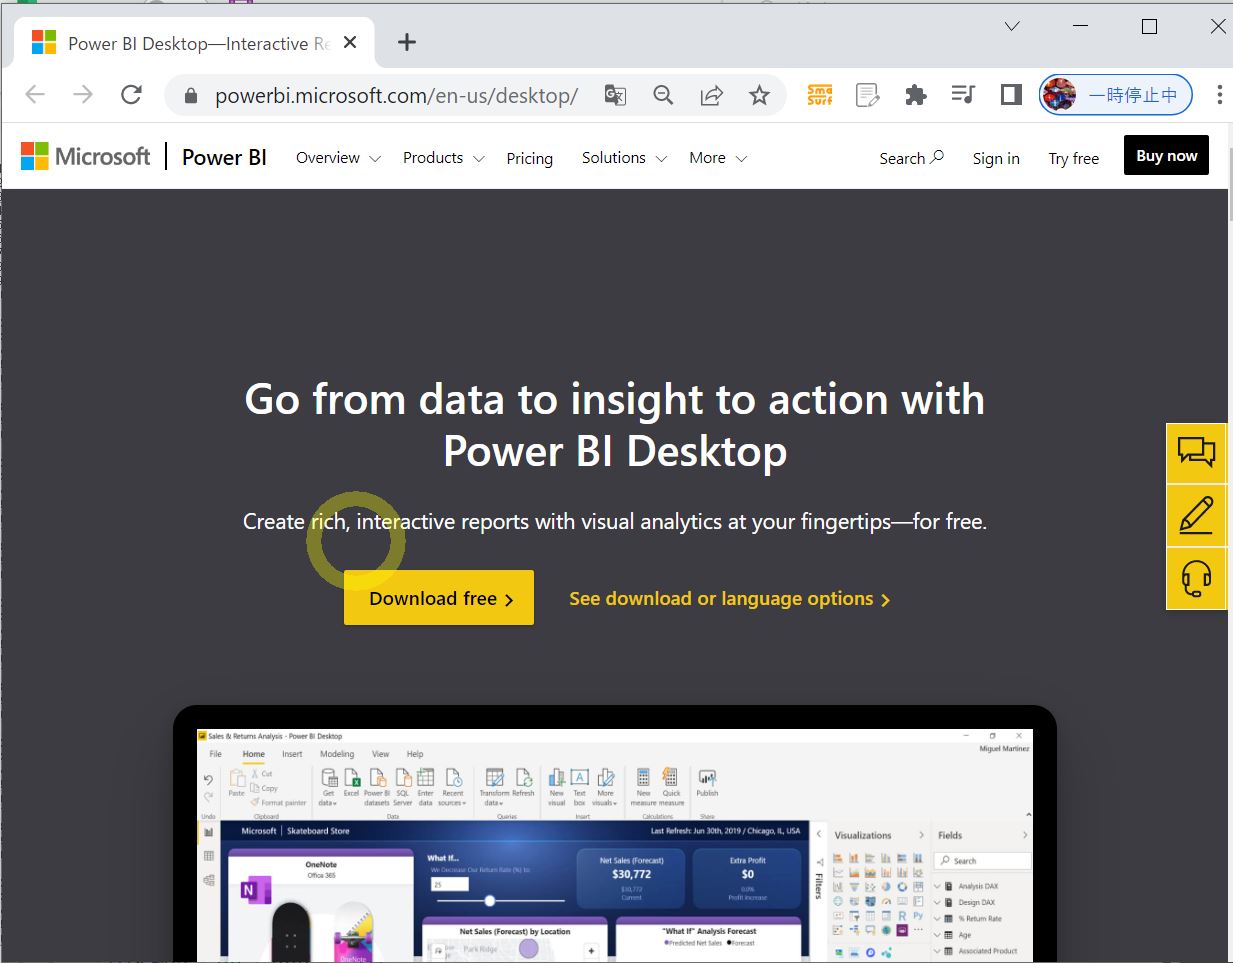This screenshot has width=1233, height=963.
Task: Open the Sma Surf extension
Action: coord(820,95)
